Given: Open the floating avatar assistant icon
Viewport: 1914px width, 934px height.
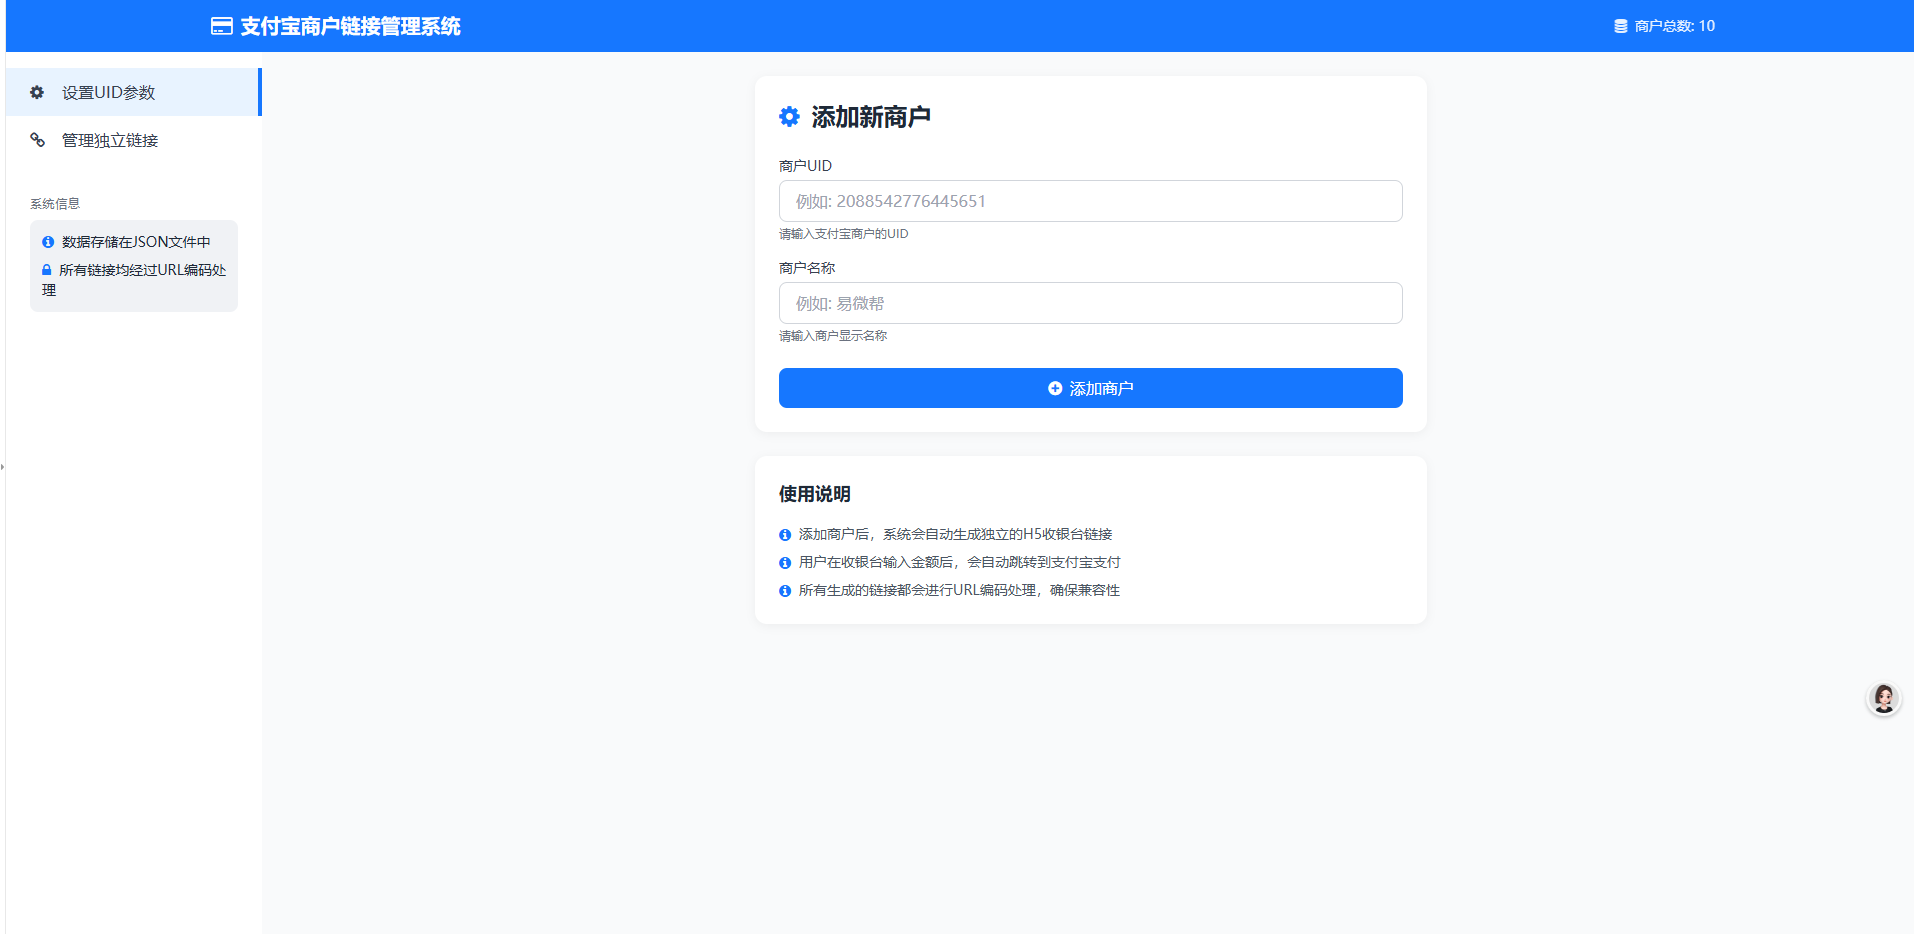Looking at the screenshot, I should [1883, 698].
